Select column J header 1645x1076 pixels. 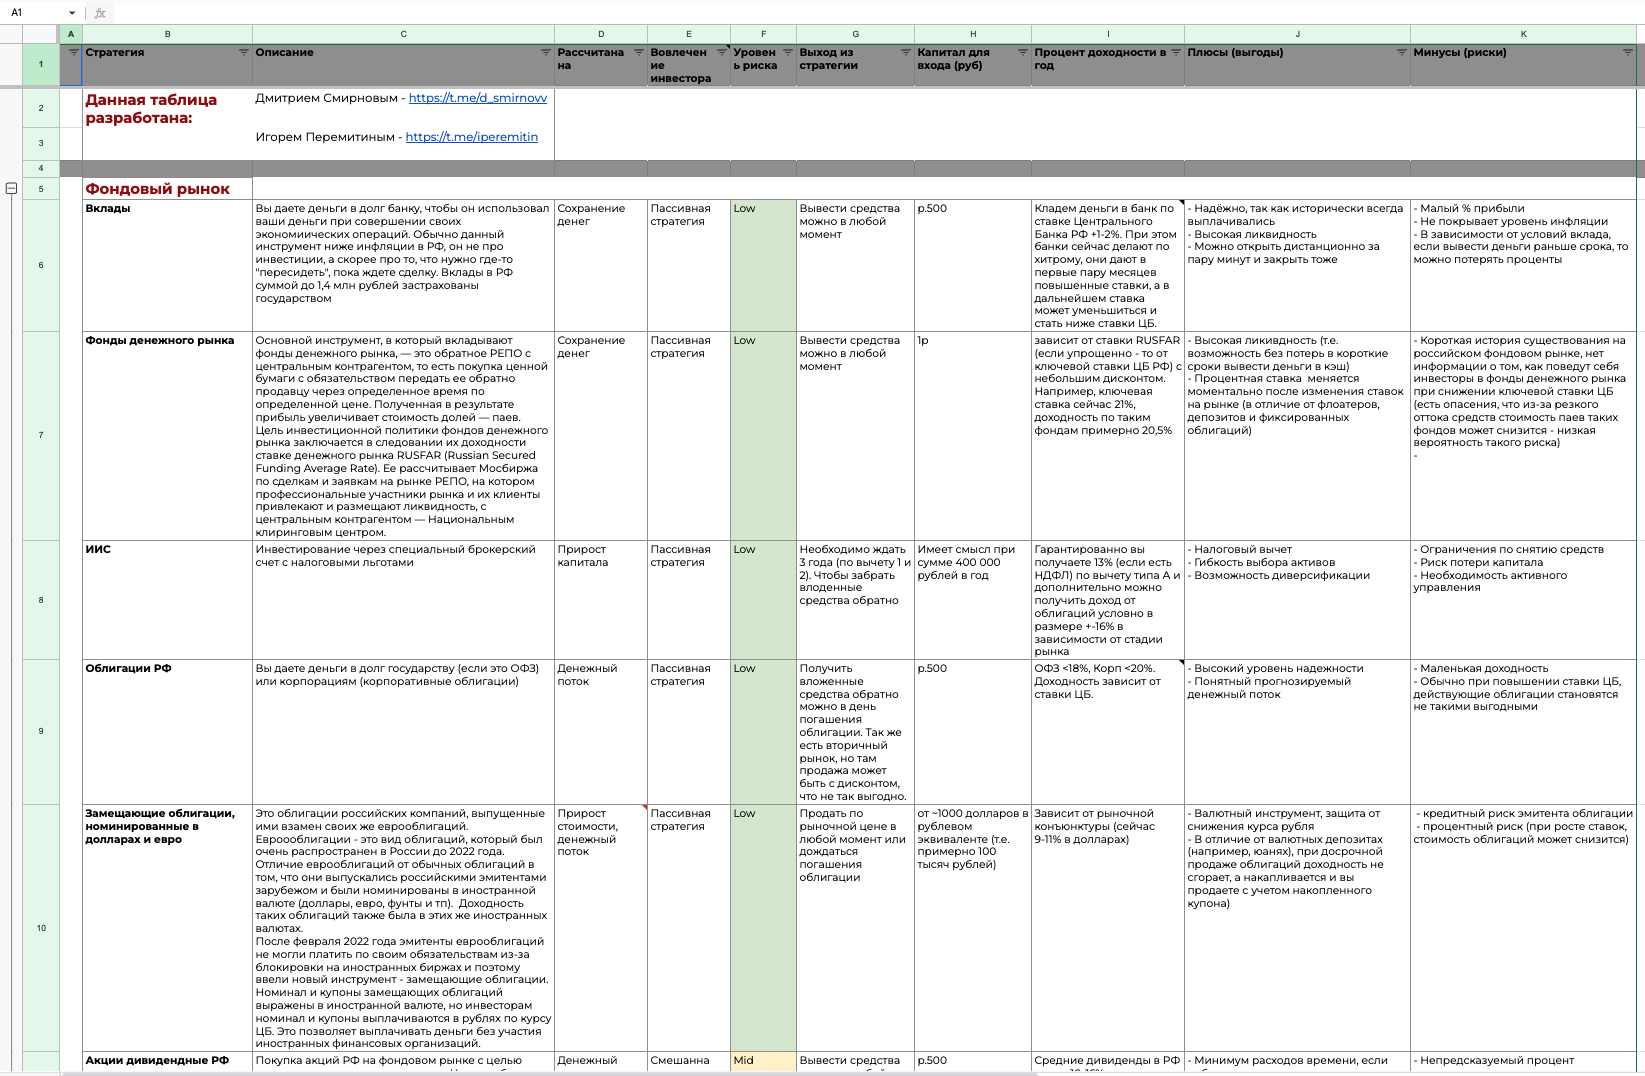point(1297,34)
